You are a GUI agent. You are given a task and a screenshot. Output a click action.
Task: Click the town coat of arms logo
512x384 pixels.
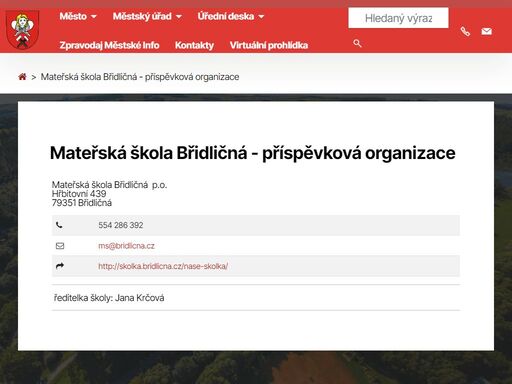[22, 30]
